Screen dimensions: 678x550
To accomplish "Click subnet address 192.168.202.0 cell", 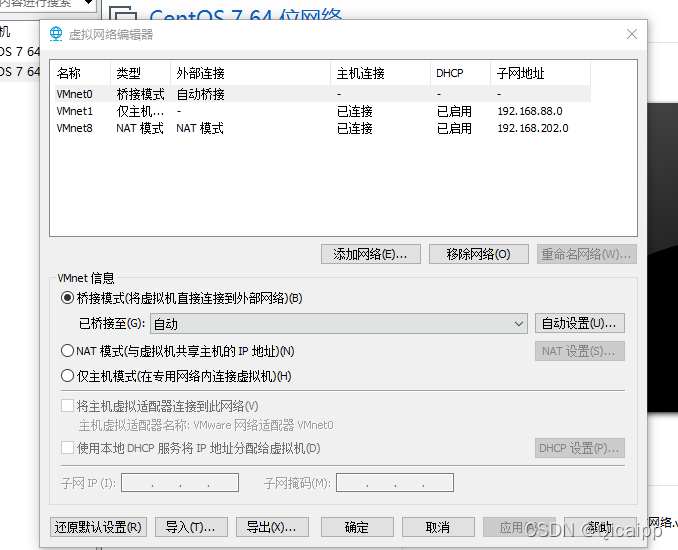I will click(533, 128).
